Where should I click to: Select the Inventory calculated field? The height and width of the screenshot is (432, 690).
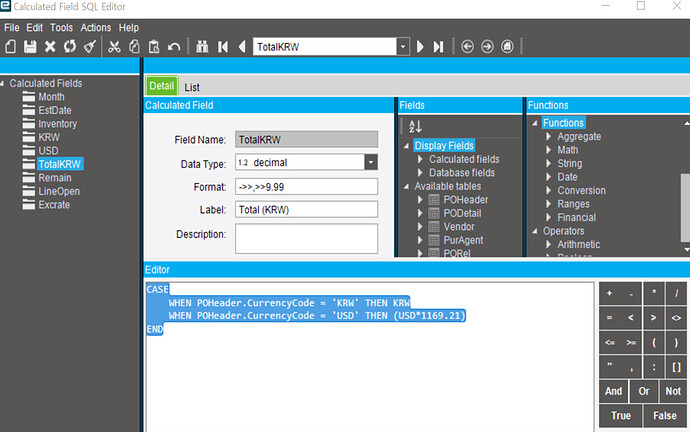coord(57,124)
